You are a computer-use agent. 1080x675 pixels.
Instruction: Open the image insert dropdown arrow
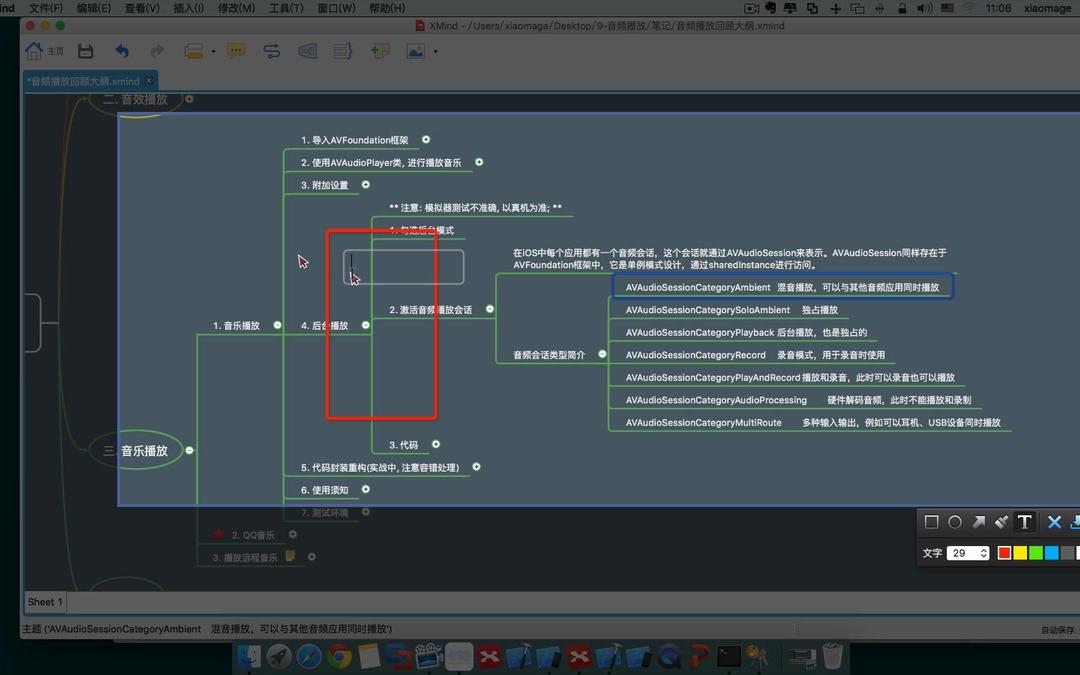(x=434, y=51)
